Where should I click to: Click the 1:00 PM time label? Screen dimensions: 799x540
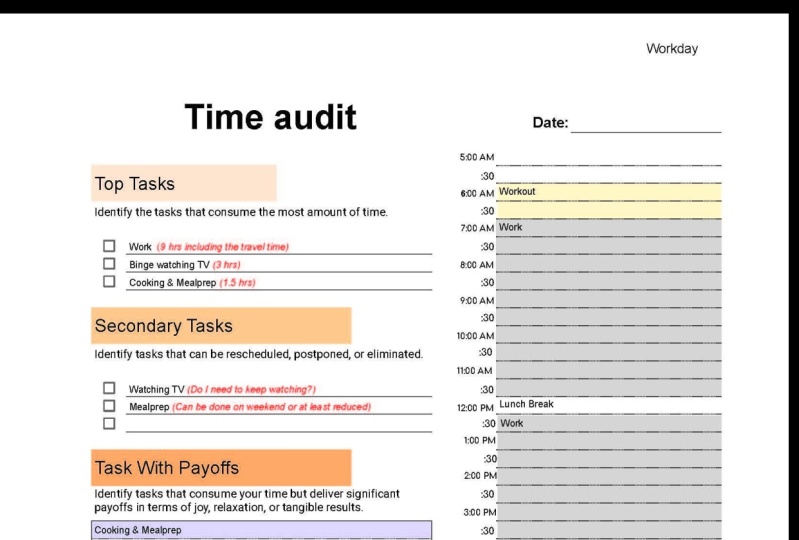[x=479, y=441]
